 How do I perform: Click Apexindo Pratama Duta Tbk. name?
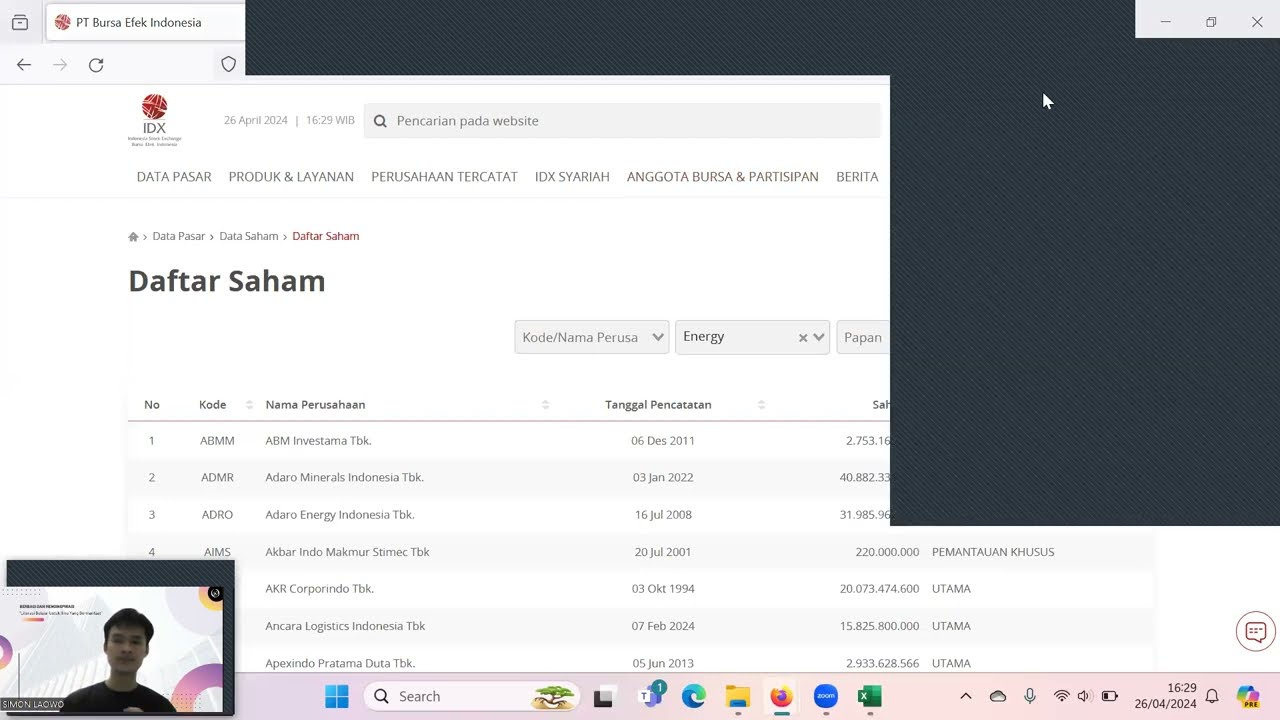point(340,663)
